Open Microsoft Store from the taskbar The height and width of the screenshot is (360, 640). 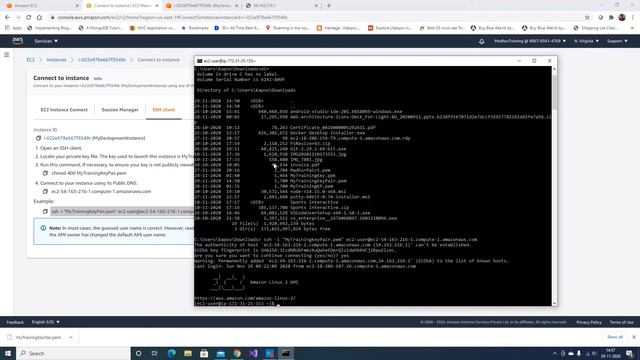point(204,353)
